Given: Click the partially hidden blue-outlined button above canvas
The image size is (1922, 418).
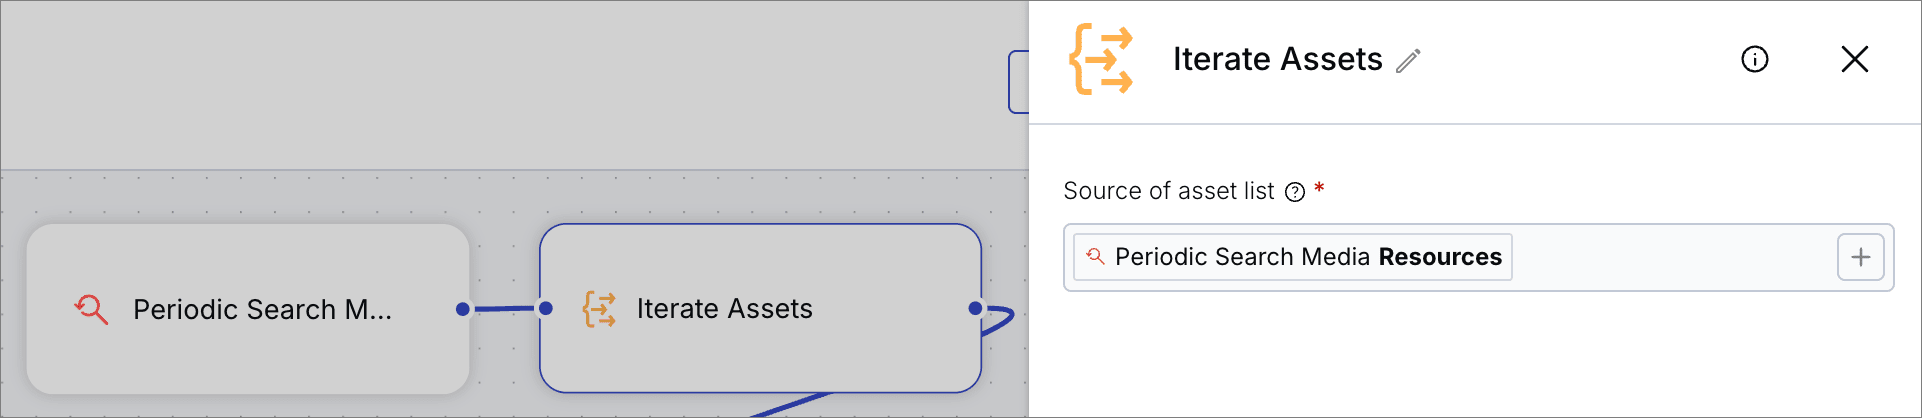Looking at the screenshot, I should [1019, 82].
